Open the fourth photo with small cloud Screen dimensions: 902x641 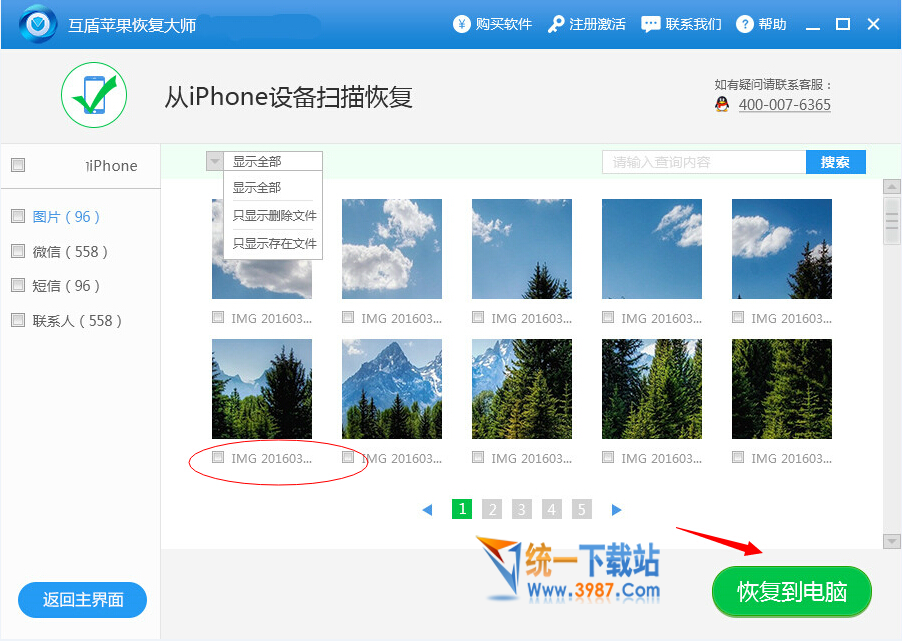(x=652, y=249)
